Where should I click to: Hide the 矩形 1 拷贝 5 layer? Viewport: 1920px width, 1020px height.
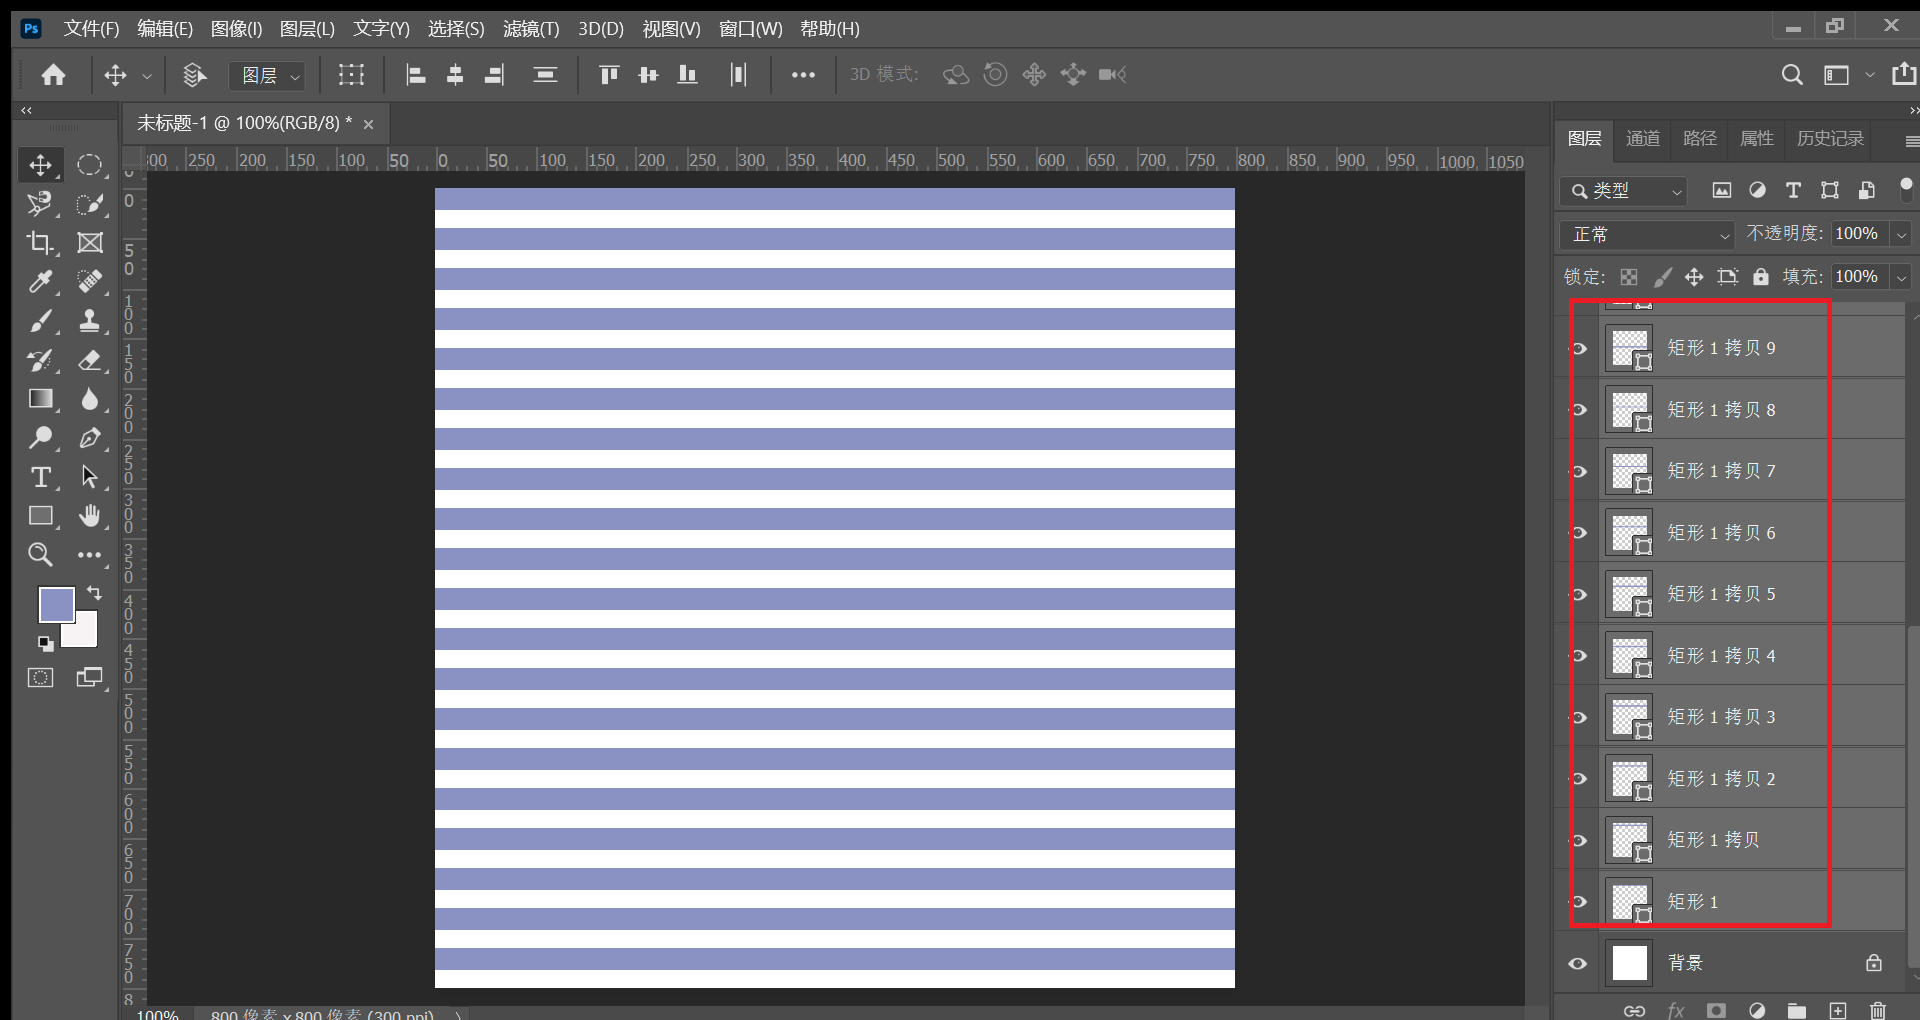[1579, 594]
